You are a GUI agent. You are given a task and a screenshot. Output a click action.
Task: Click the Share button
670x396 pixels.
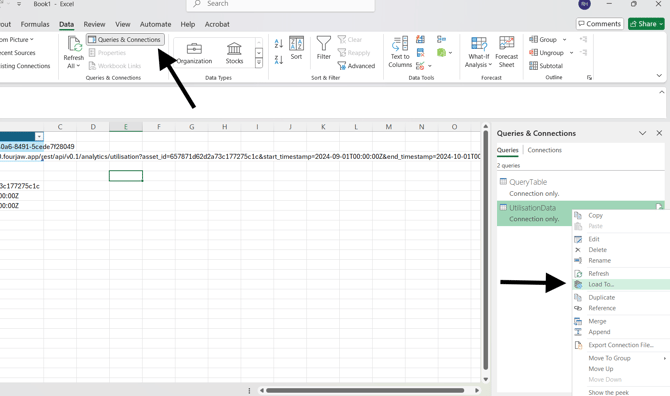pyautogui.click(x=646, y=24)
